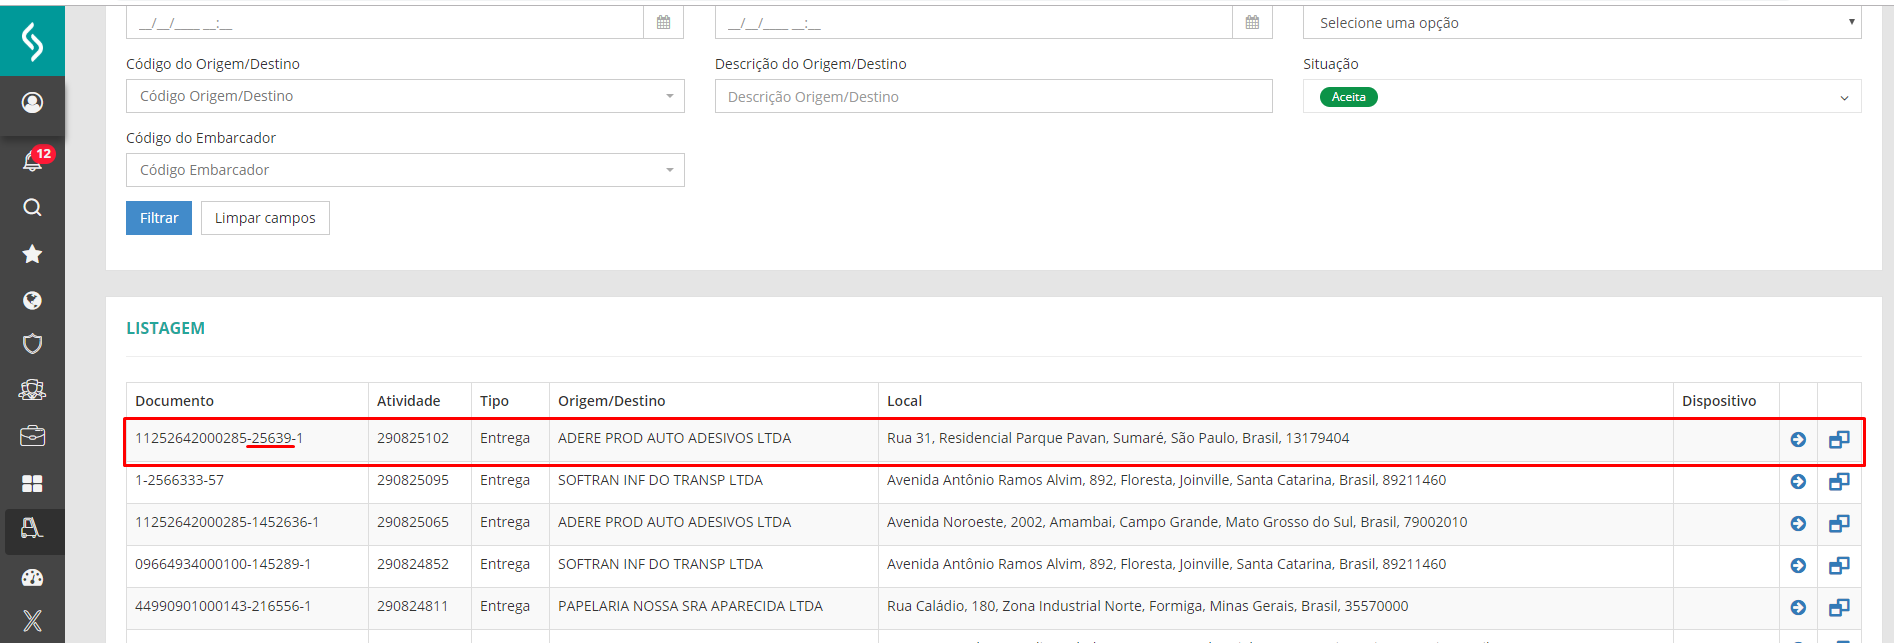Open favorites star in the sidebar
Image resolution: width=1894 pixels, height=643 pixels.
[x=33, y=254]
